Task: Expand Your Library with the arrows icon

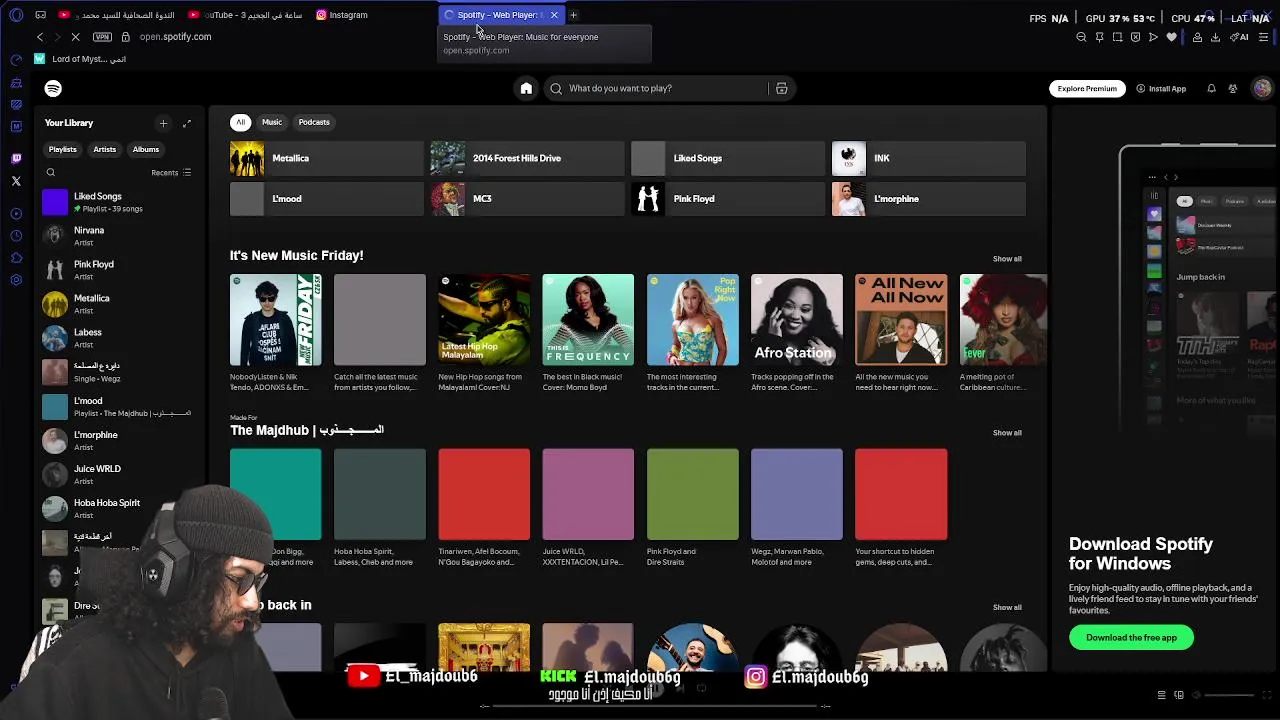Action: 186,123
